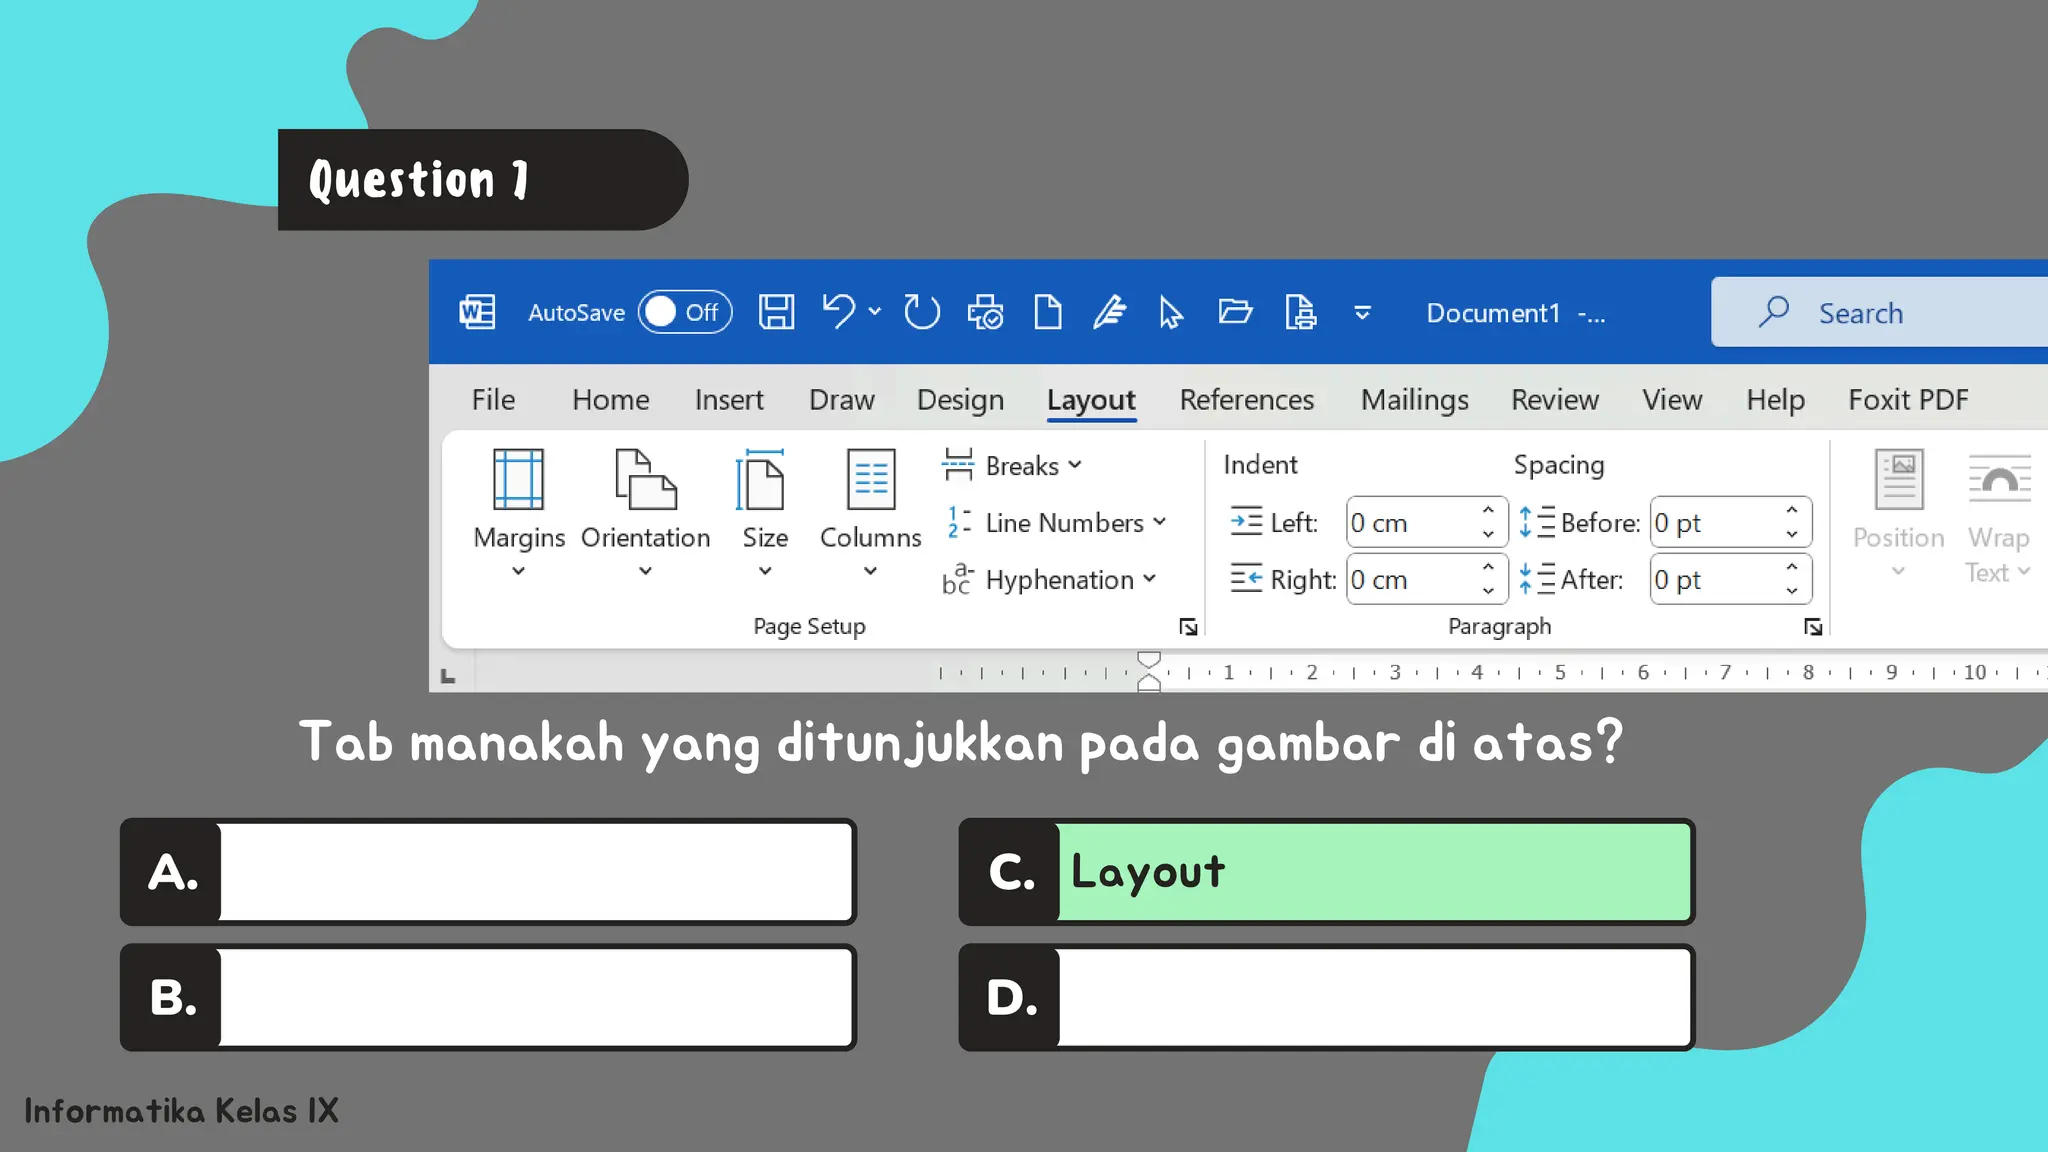Viewport: 2048px width, 1152px height.
Task: Decrease the Indent Left value
Action: pos(1488,535)
